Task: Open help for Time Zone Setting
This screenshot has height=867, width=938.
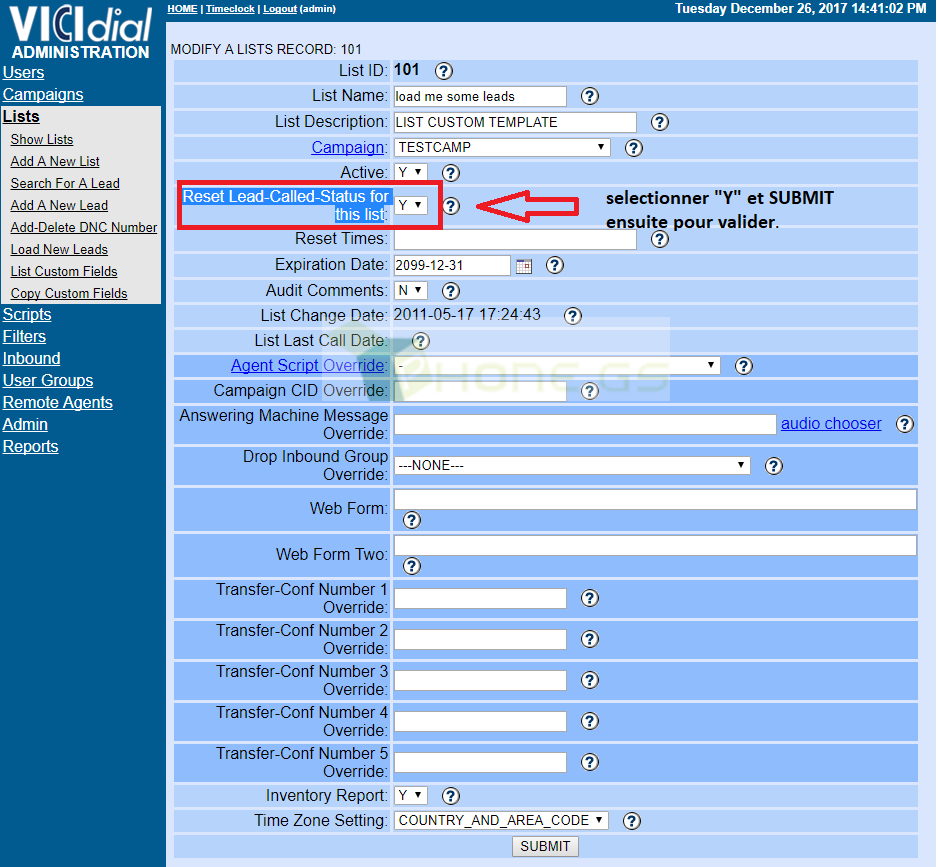Action: tap(632, 821)
